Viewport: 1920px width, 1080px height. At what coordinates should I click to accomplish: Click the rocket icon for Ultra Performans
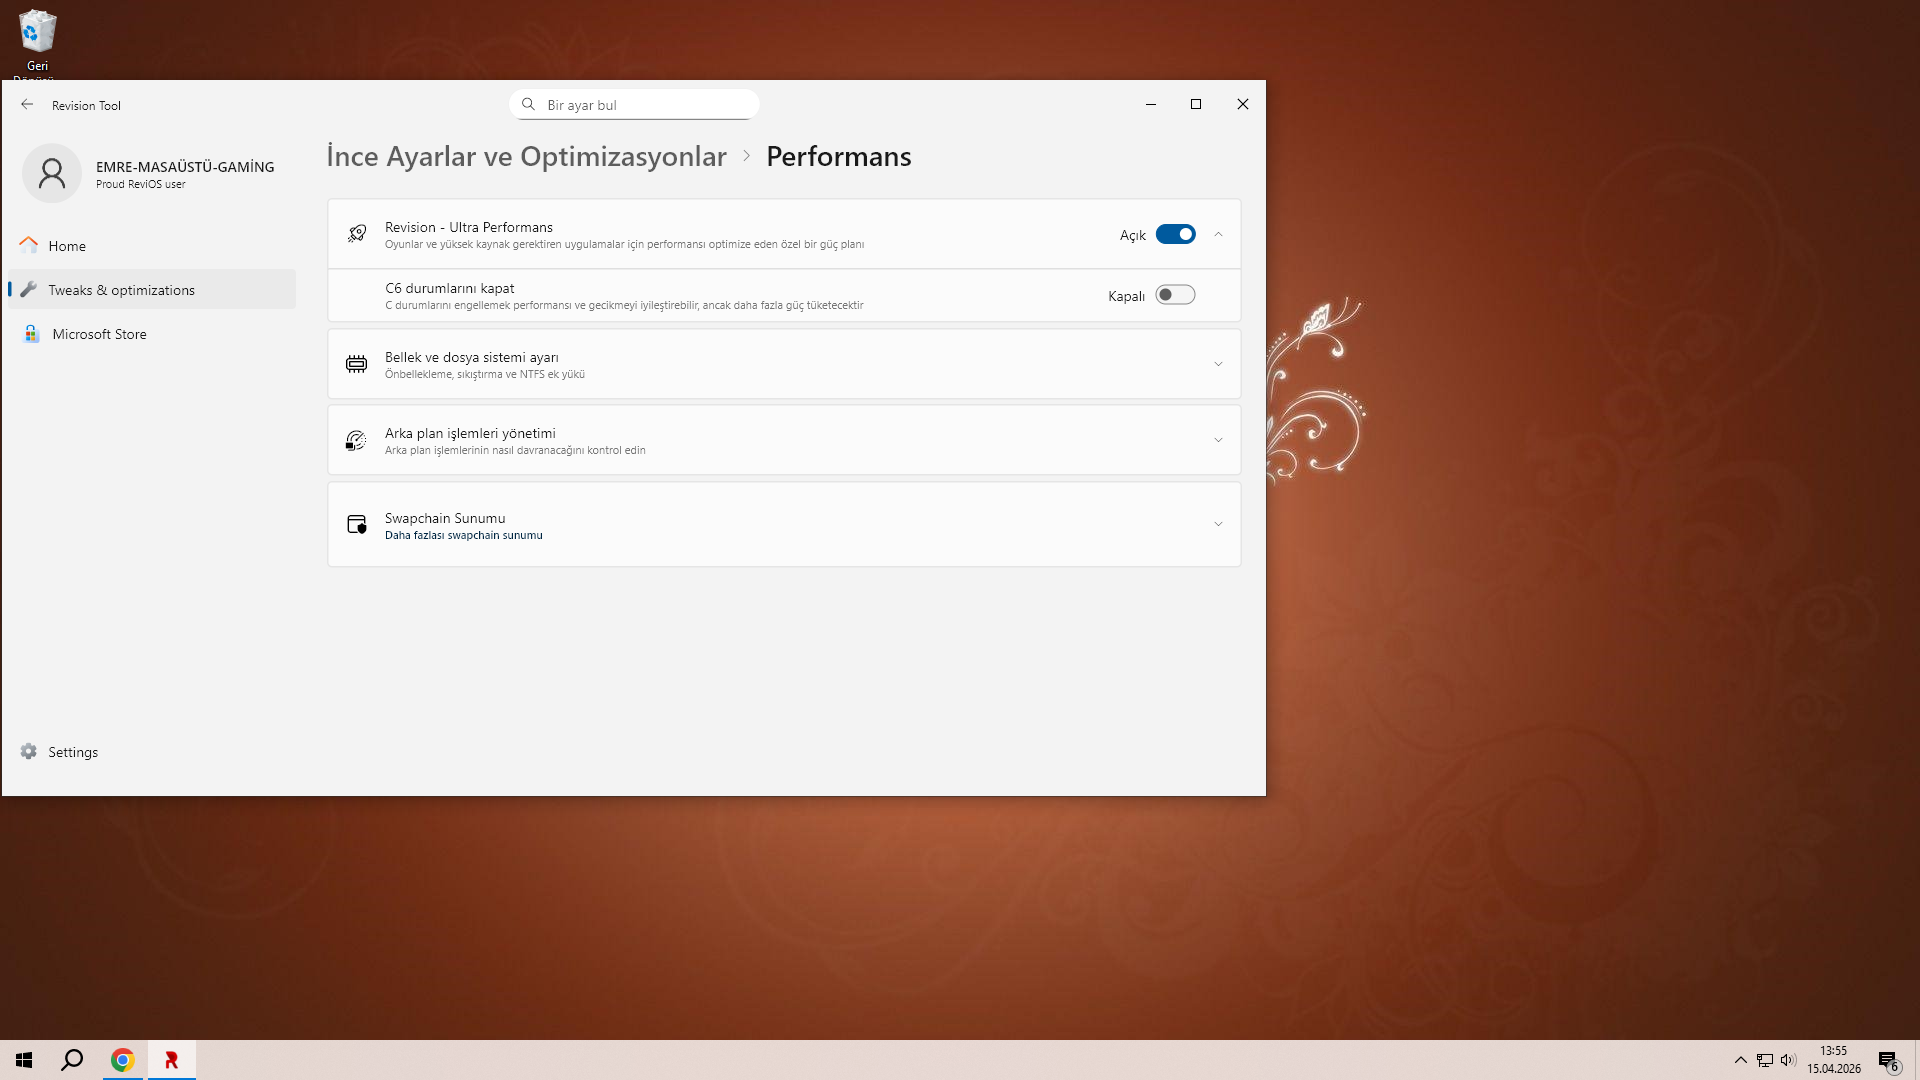[x=356, y=234]
